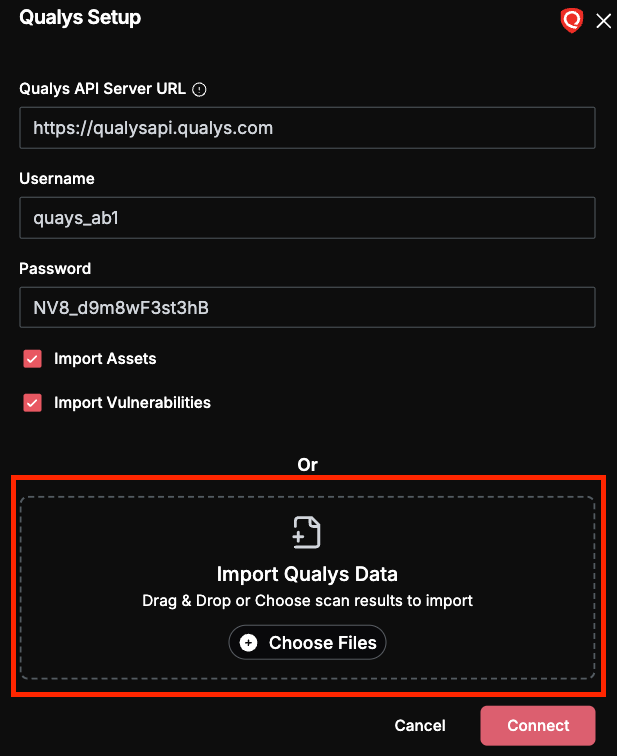Focus the Username field containing quays_ab1
This screenshot has width=617, height=756.
click(x=307, y=217)
